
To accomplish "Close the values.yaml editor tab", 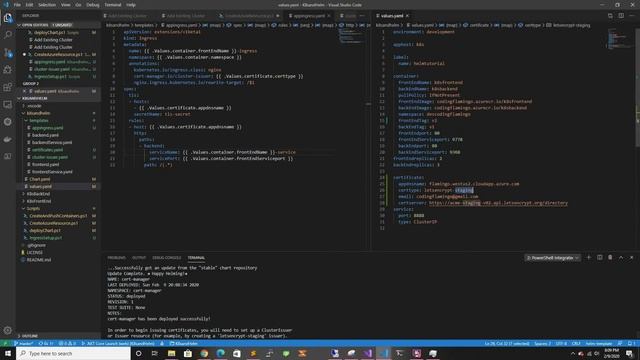I will 407,16.
